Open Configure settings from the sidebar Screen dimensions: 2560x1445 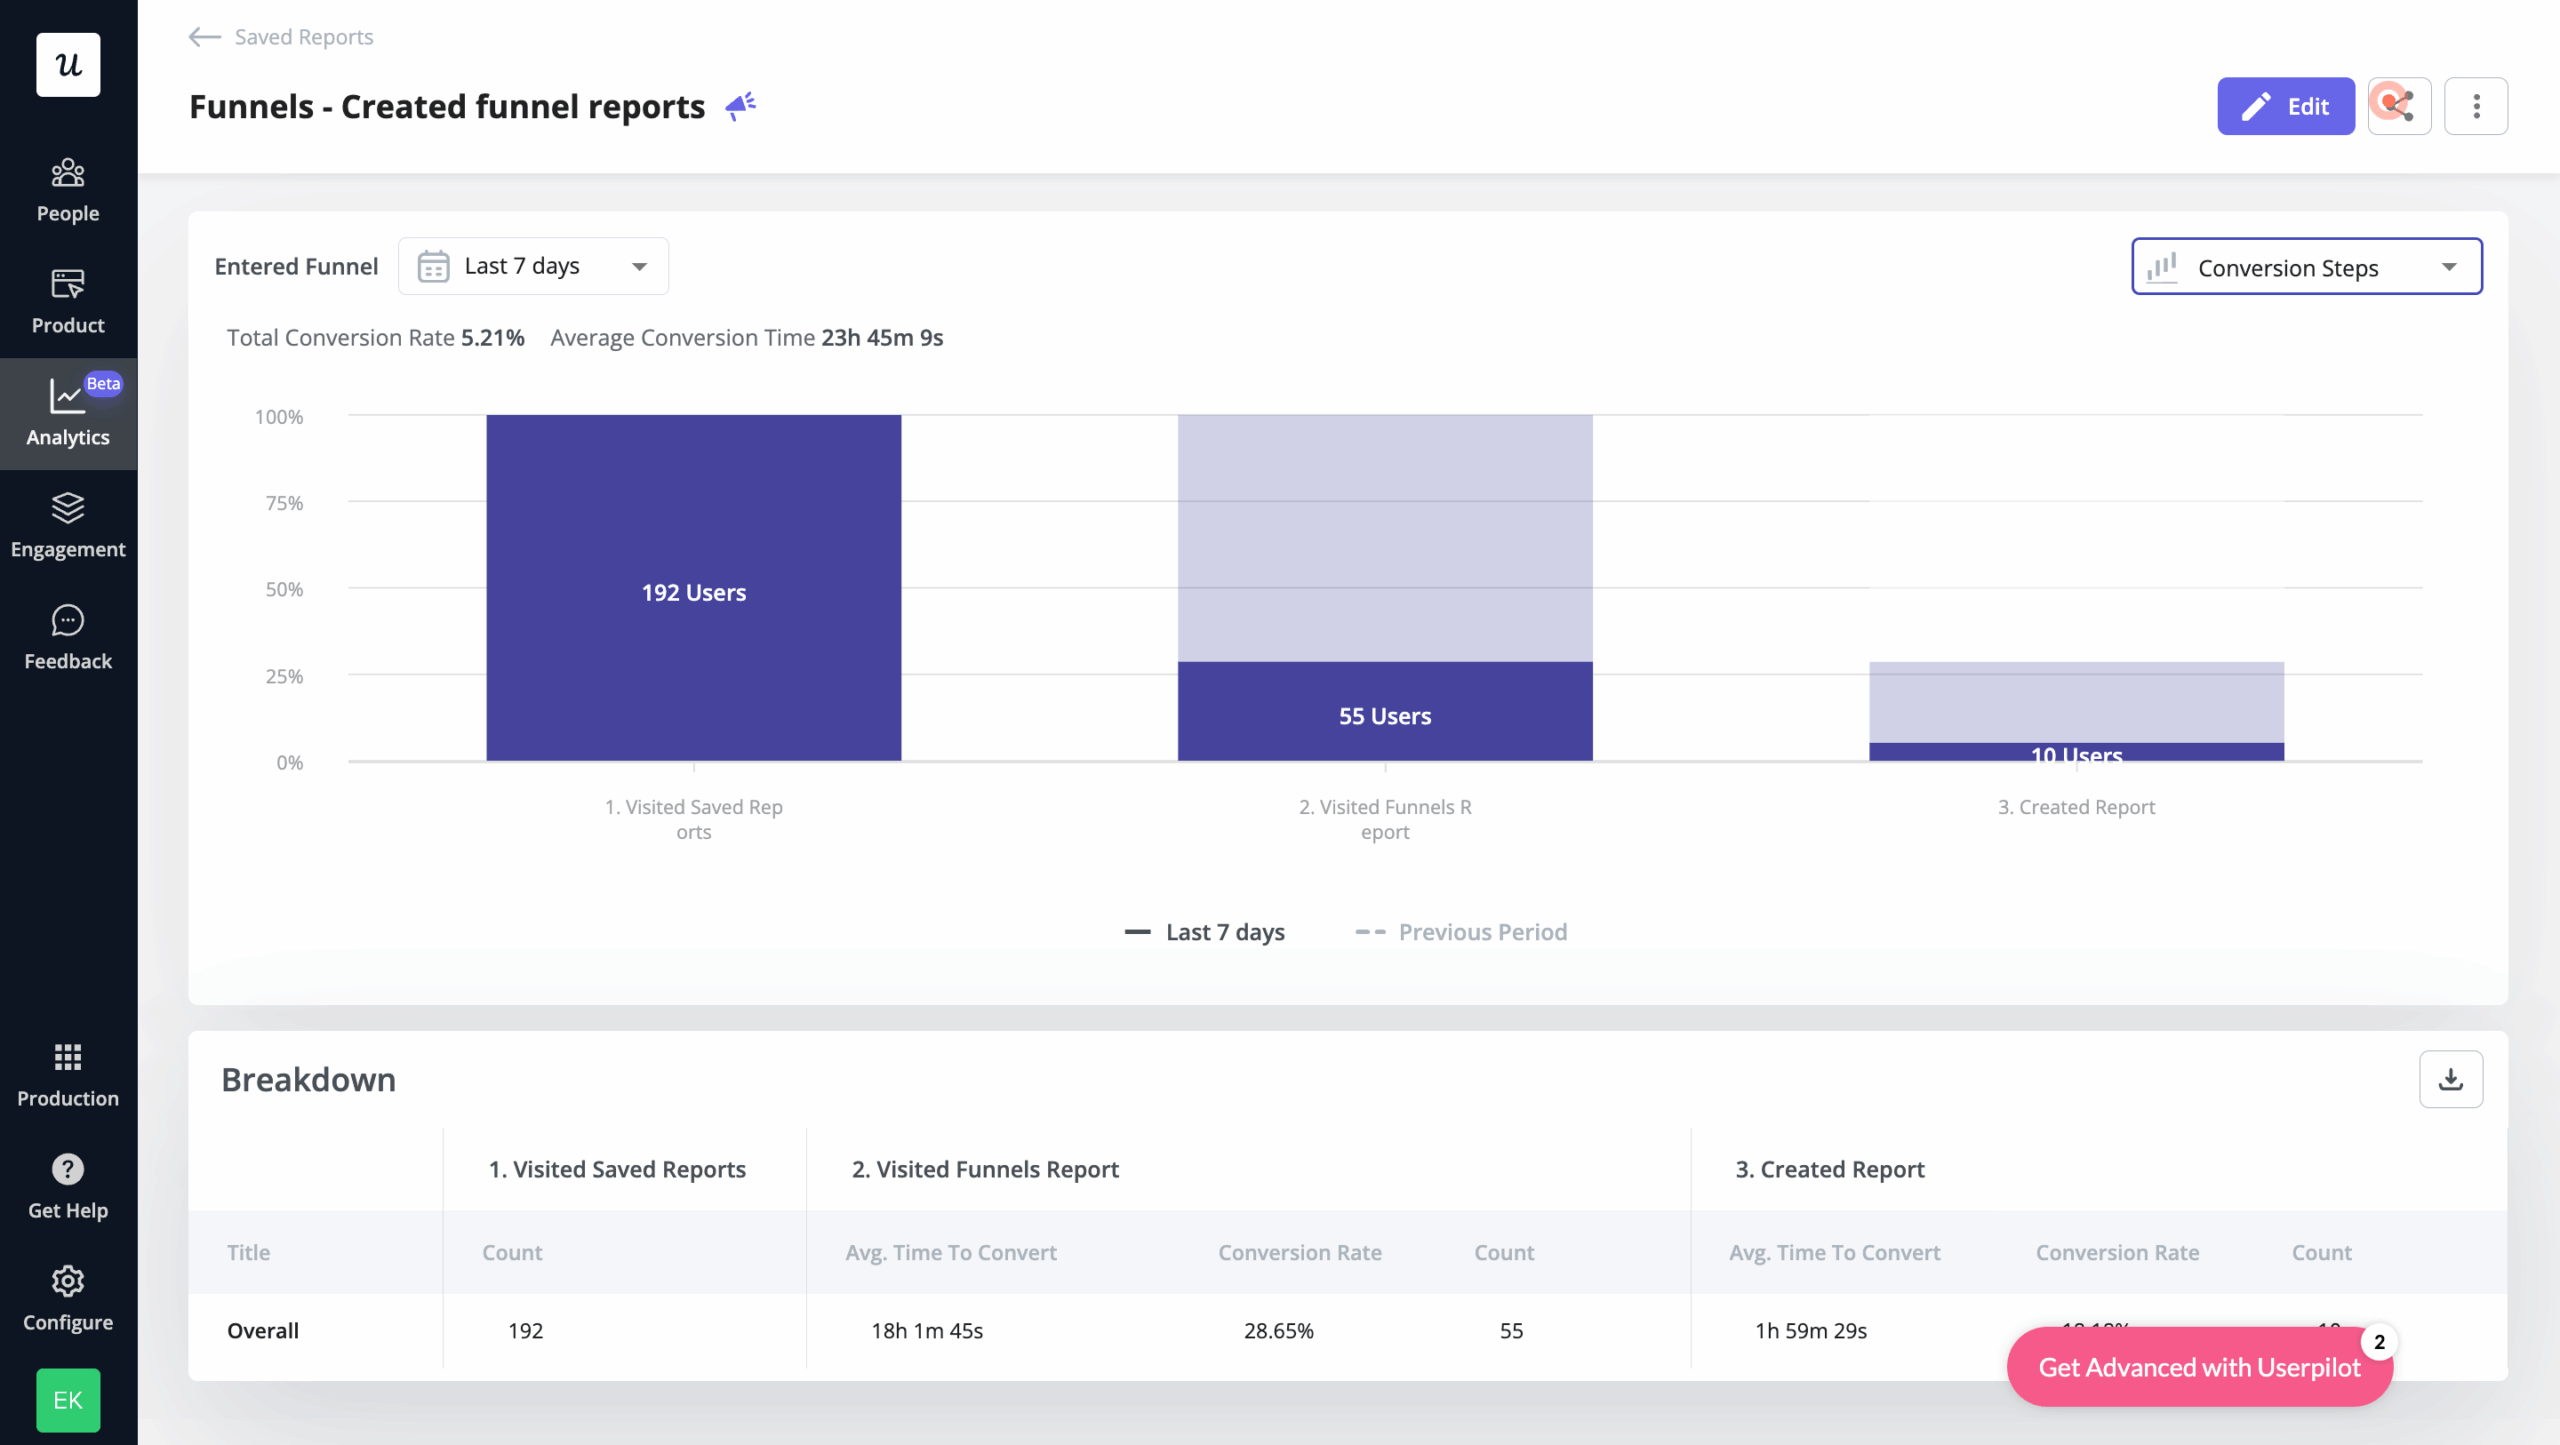(x=68, y=1297)
